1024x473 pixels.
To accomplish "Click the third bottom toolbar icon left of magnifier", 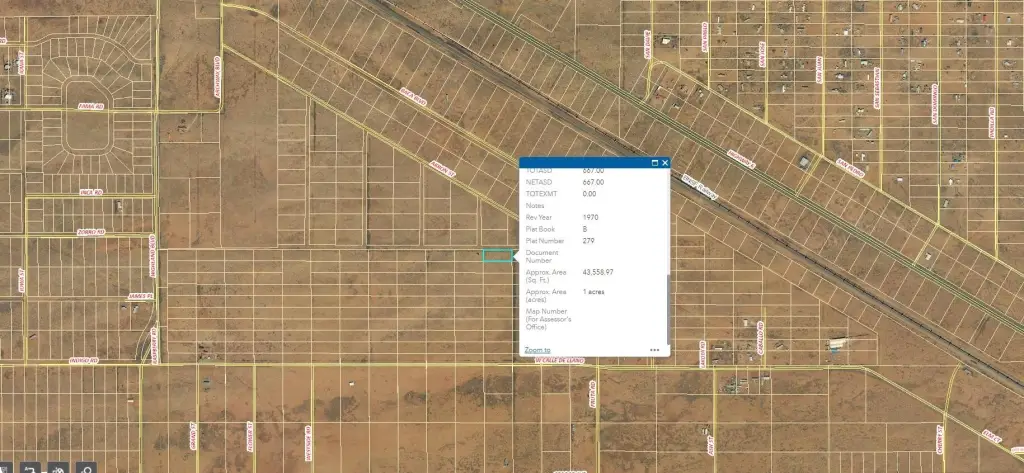I will [x=59, y=467].
